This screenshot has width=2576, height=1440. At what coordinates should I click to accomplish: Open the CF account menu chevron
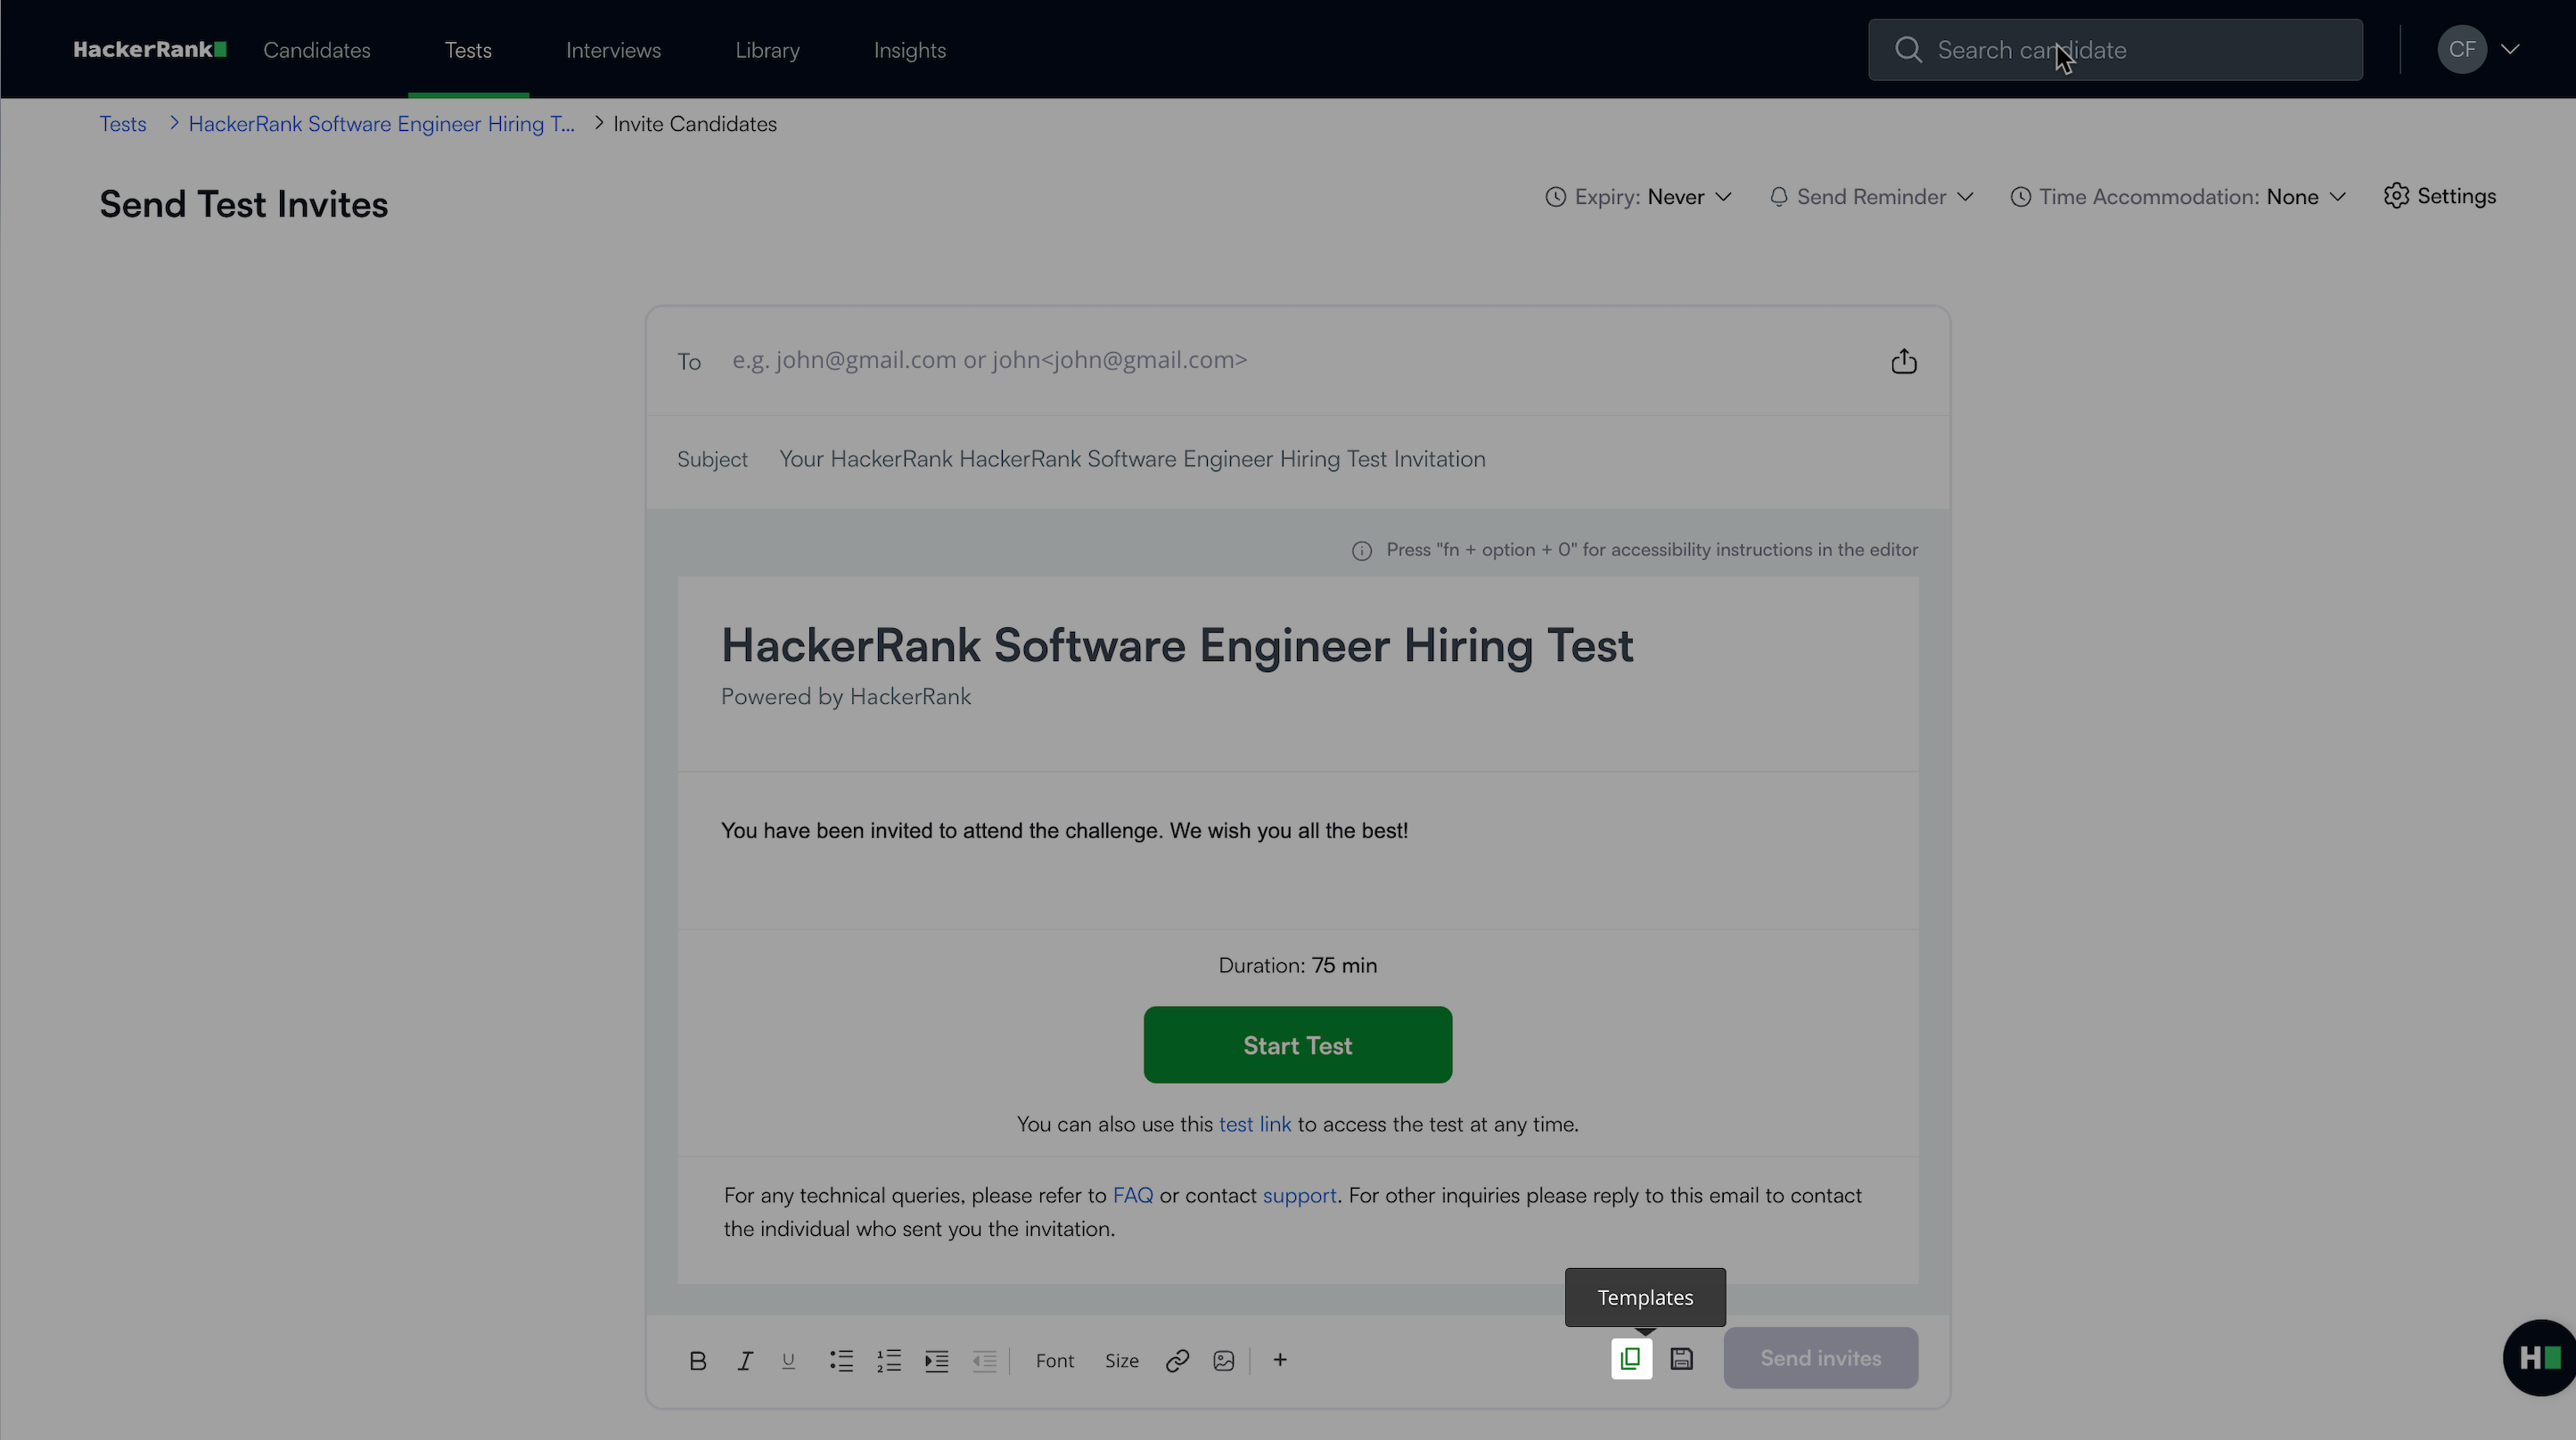(2510, 49)
